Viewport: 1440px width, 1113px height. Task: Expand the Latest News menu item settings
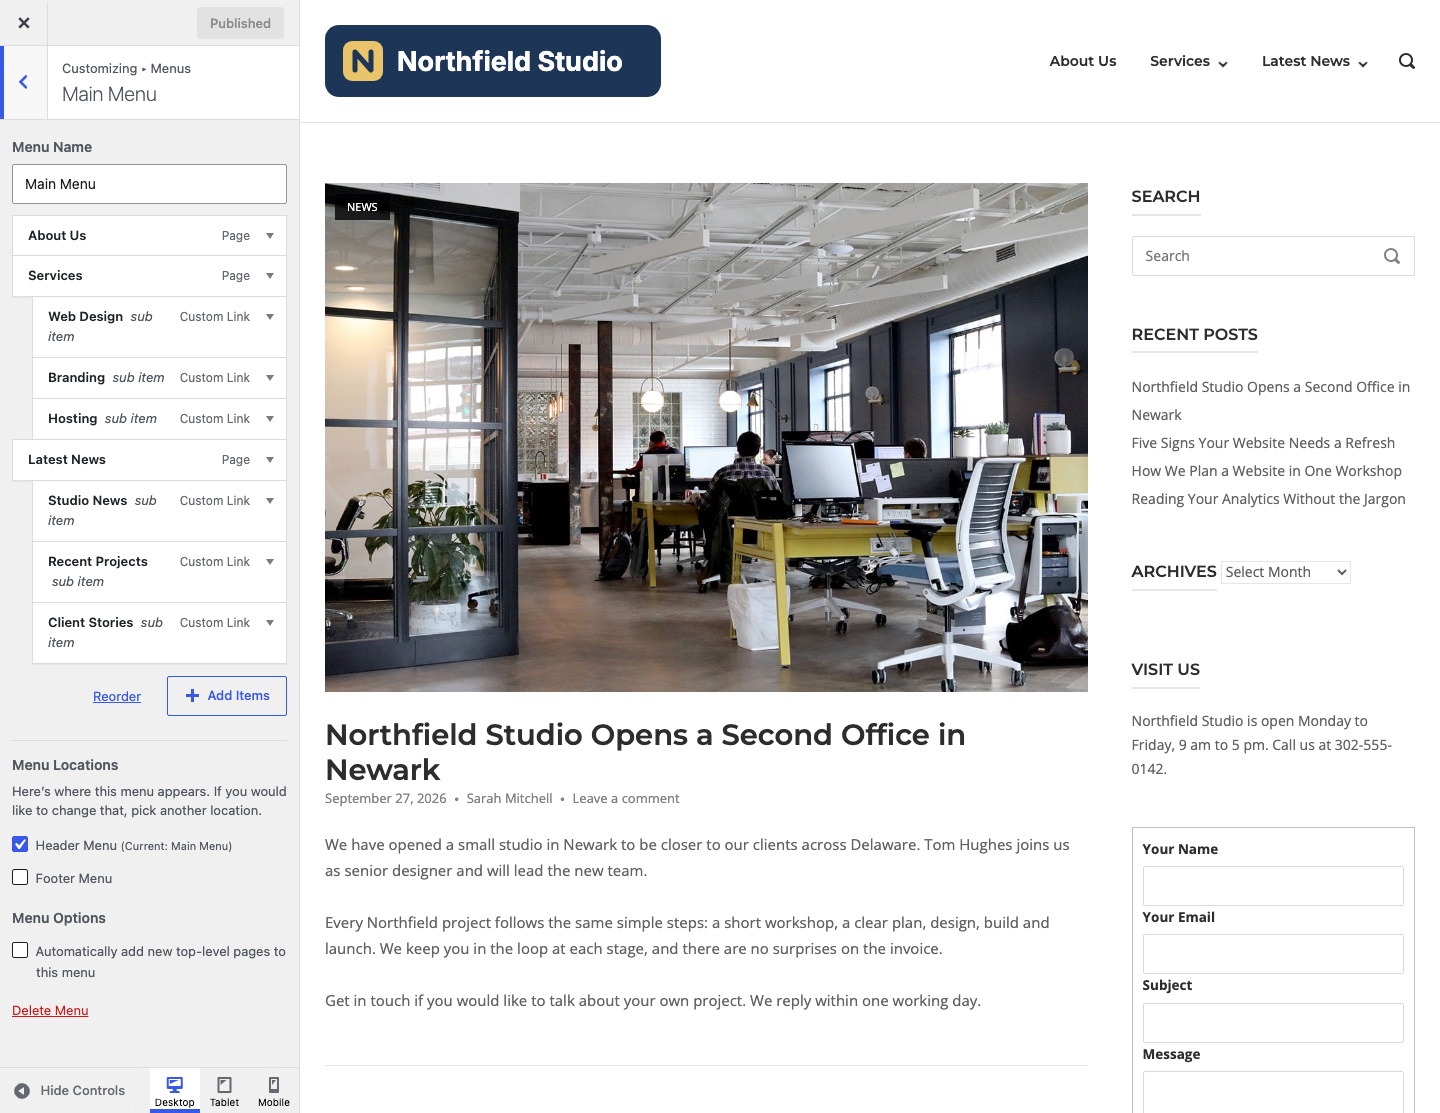click(270, 460)
